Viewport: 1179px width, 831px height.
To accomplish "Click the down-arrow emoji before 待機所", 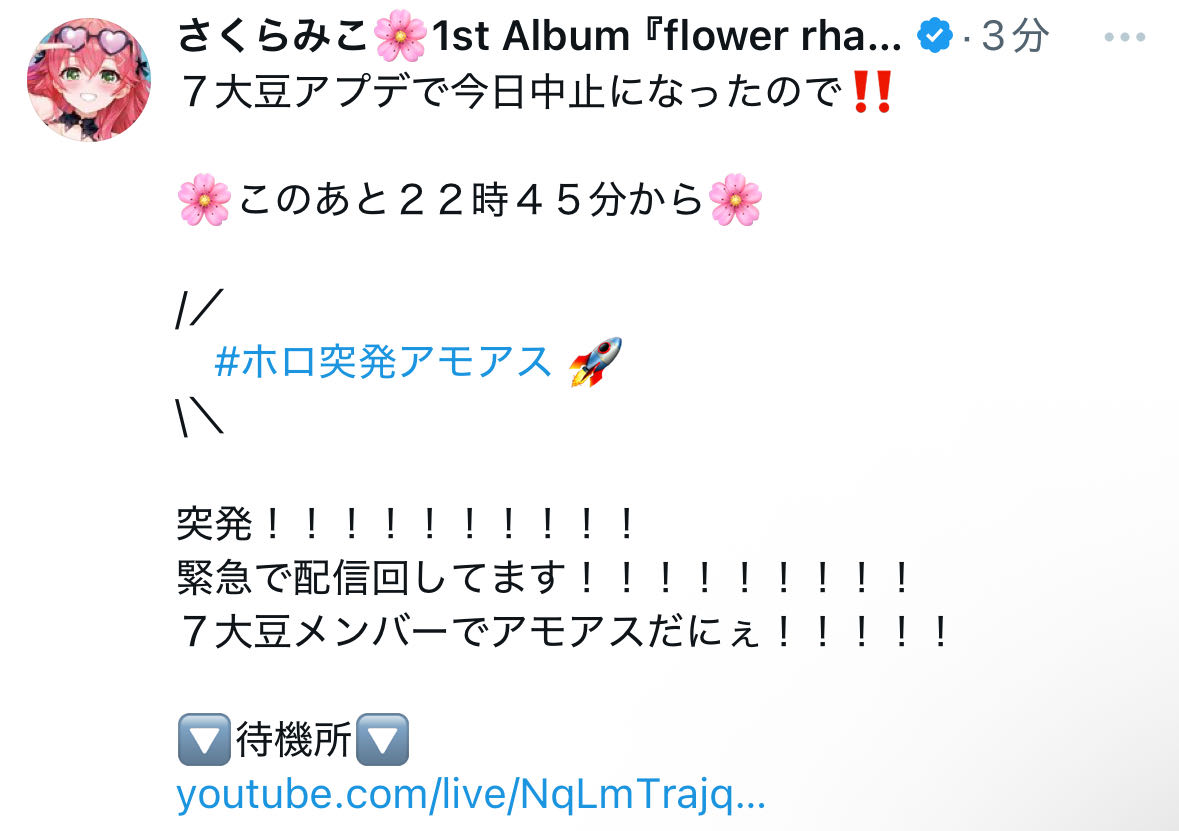I will click(x=204, y=740).
